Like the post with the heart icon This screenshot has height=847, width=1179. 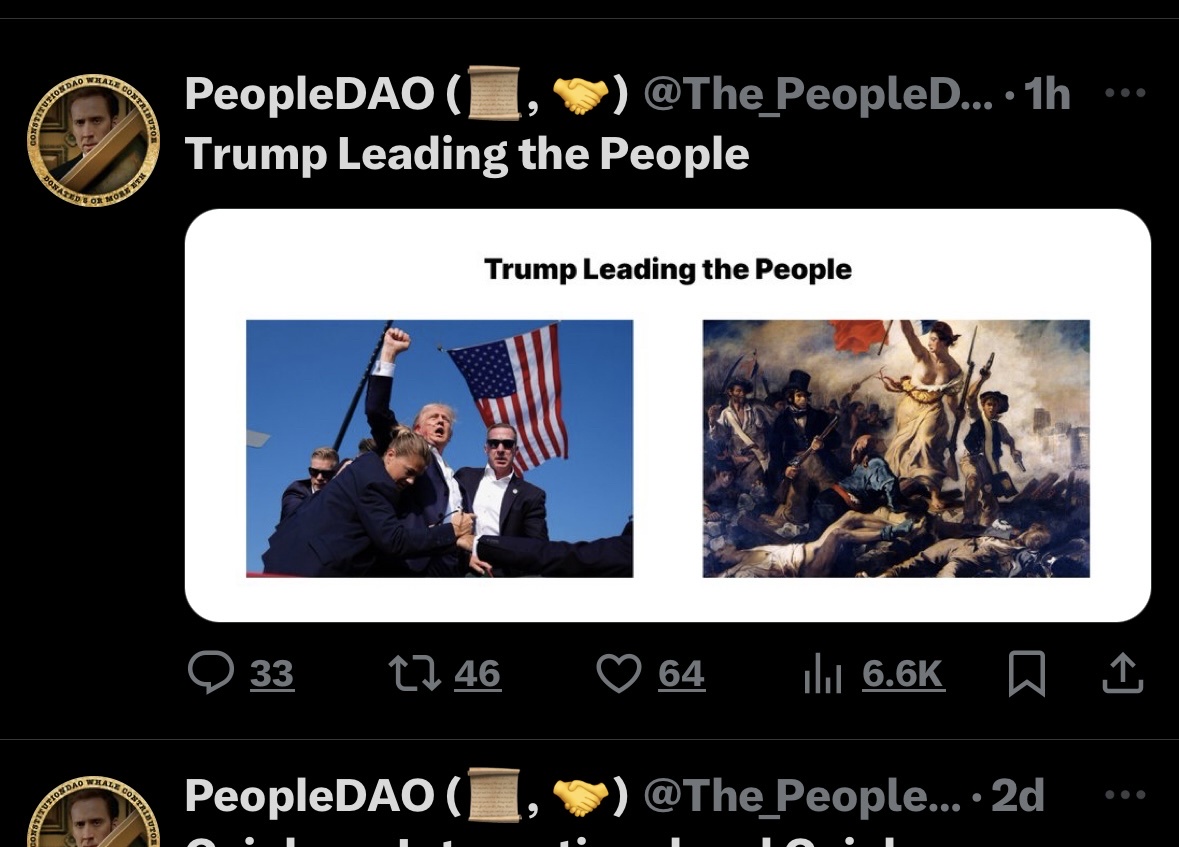point(619,672)
